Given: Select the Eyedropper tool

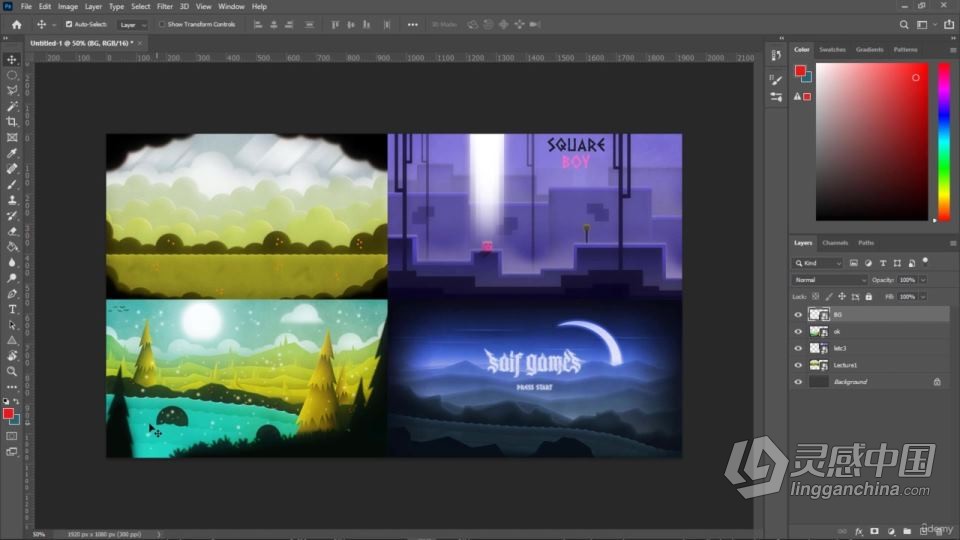Looking at the screenshot, I should click(12, 153).
